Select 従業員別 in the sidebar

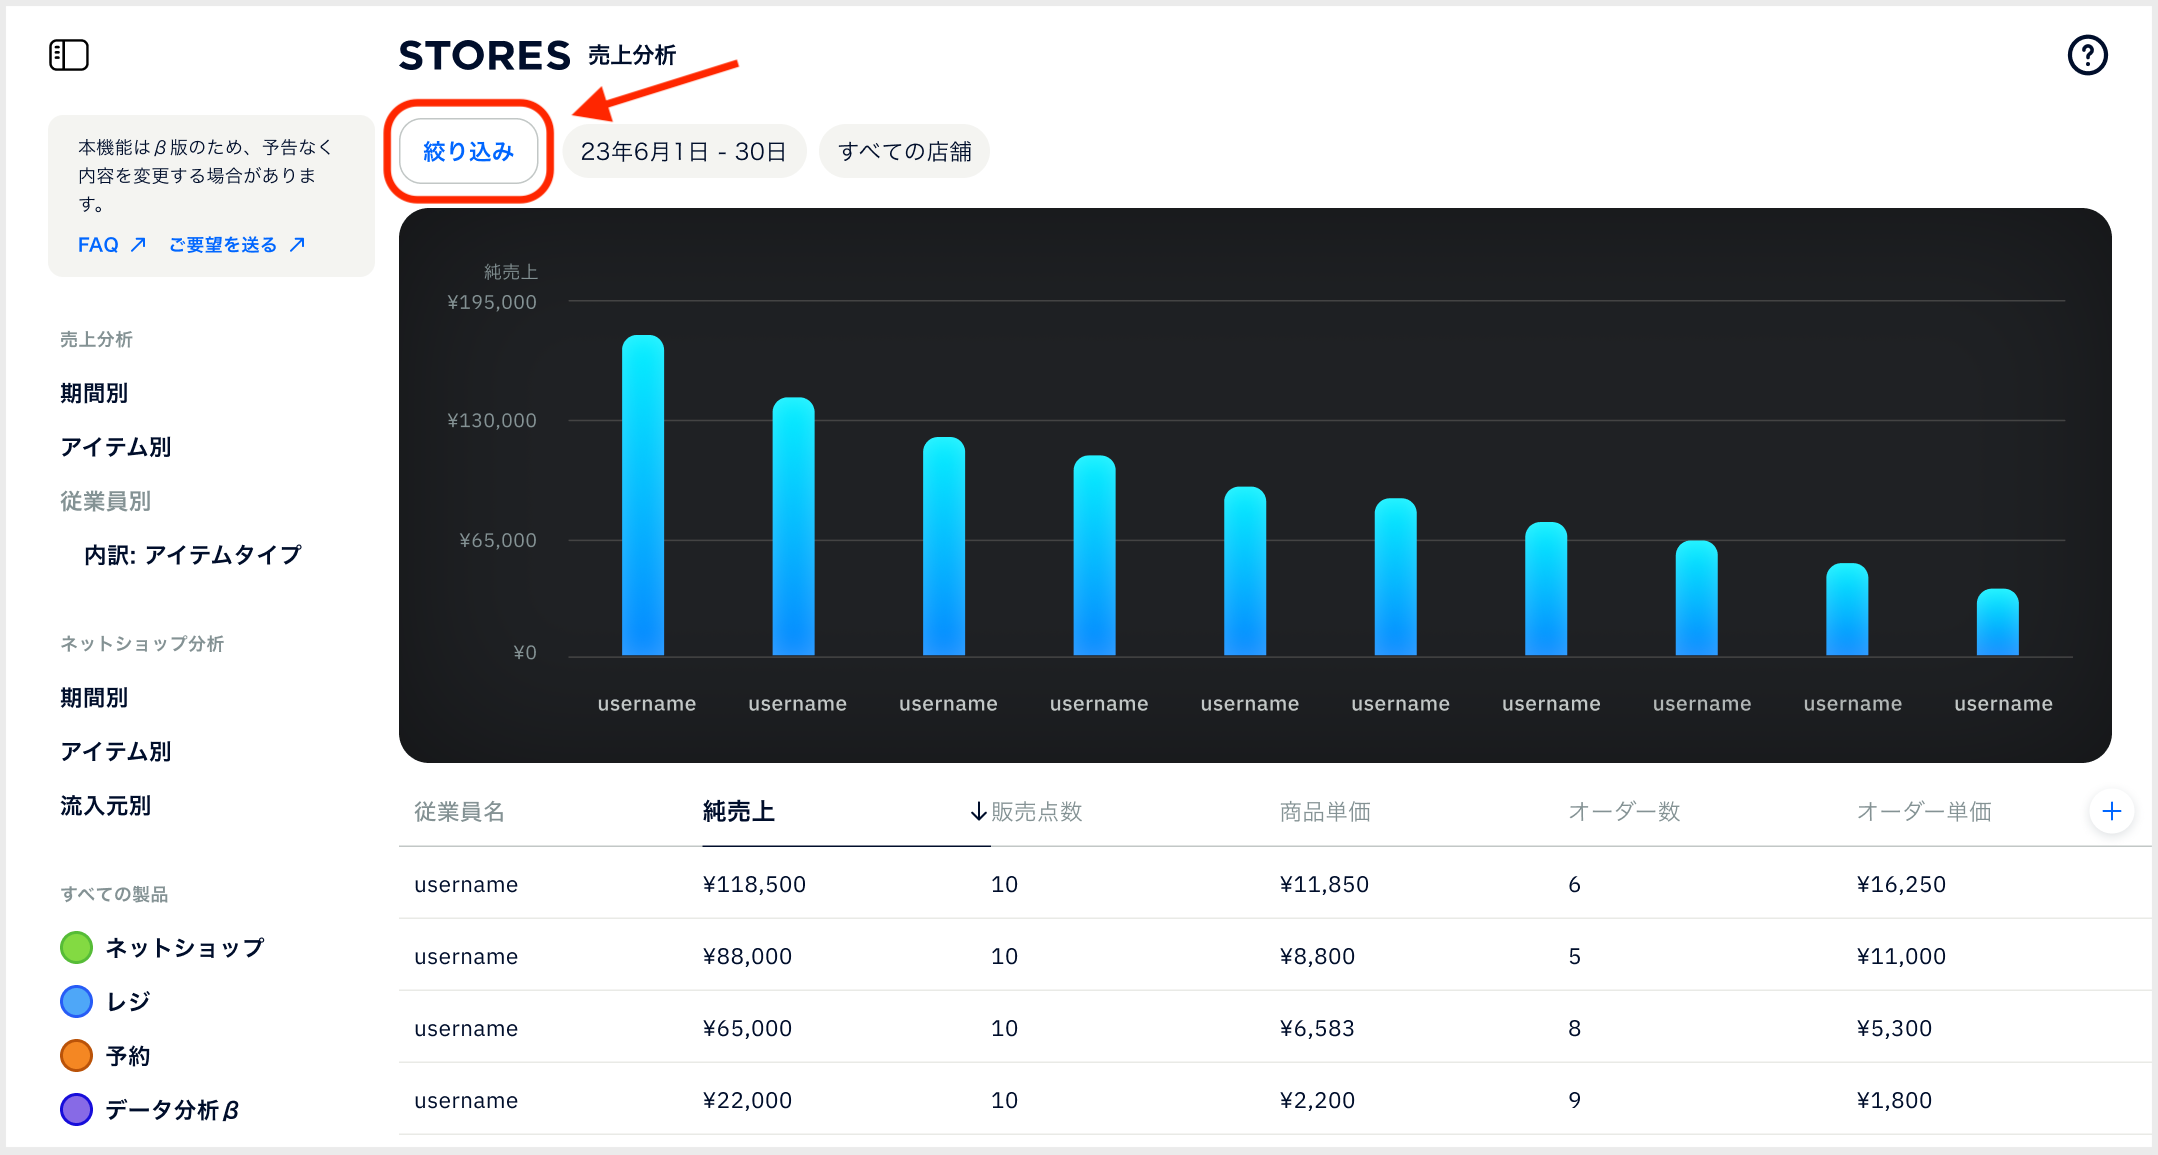tap(105, 501)
